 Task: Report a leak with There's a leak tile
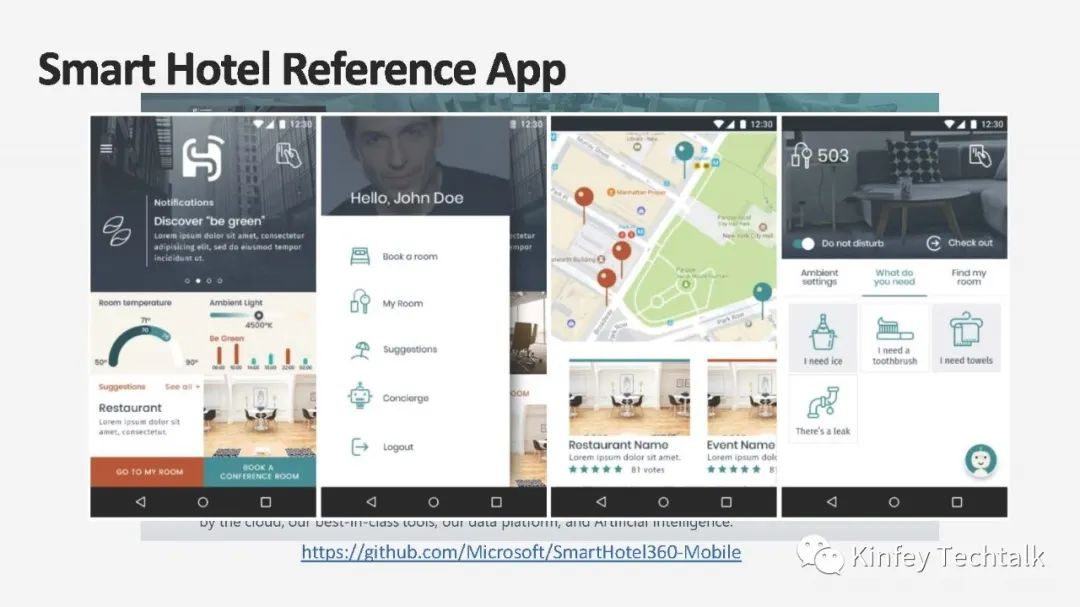click(823, 409)
